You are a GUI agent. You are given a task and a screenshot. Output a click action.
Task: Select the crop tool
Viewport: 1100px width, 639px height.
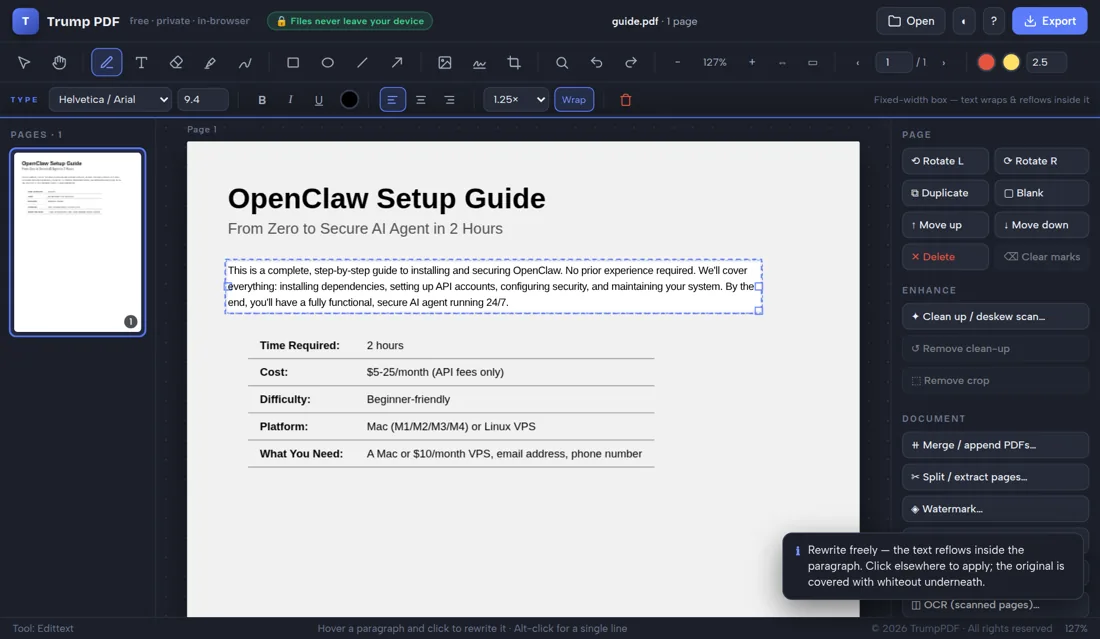(x=514, y=62)
